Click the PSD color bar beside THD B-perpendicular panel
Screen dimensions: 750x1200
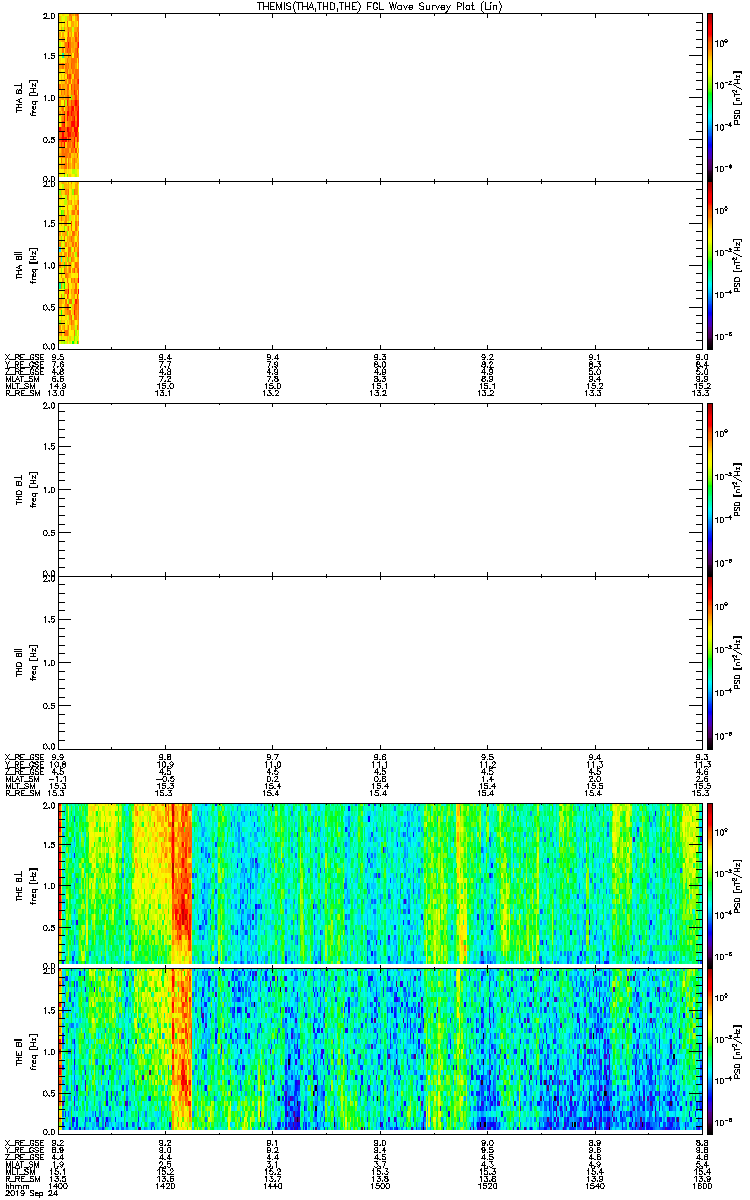[709, 490]
